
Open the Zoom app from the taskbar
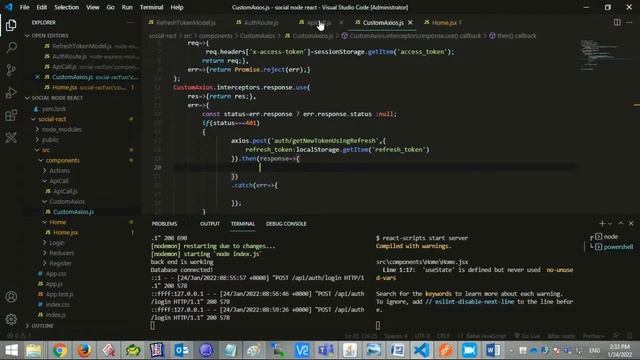point(469,350)
